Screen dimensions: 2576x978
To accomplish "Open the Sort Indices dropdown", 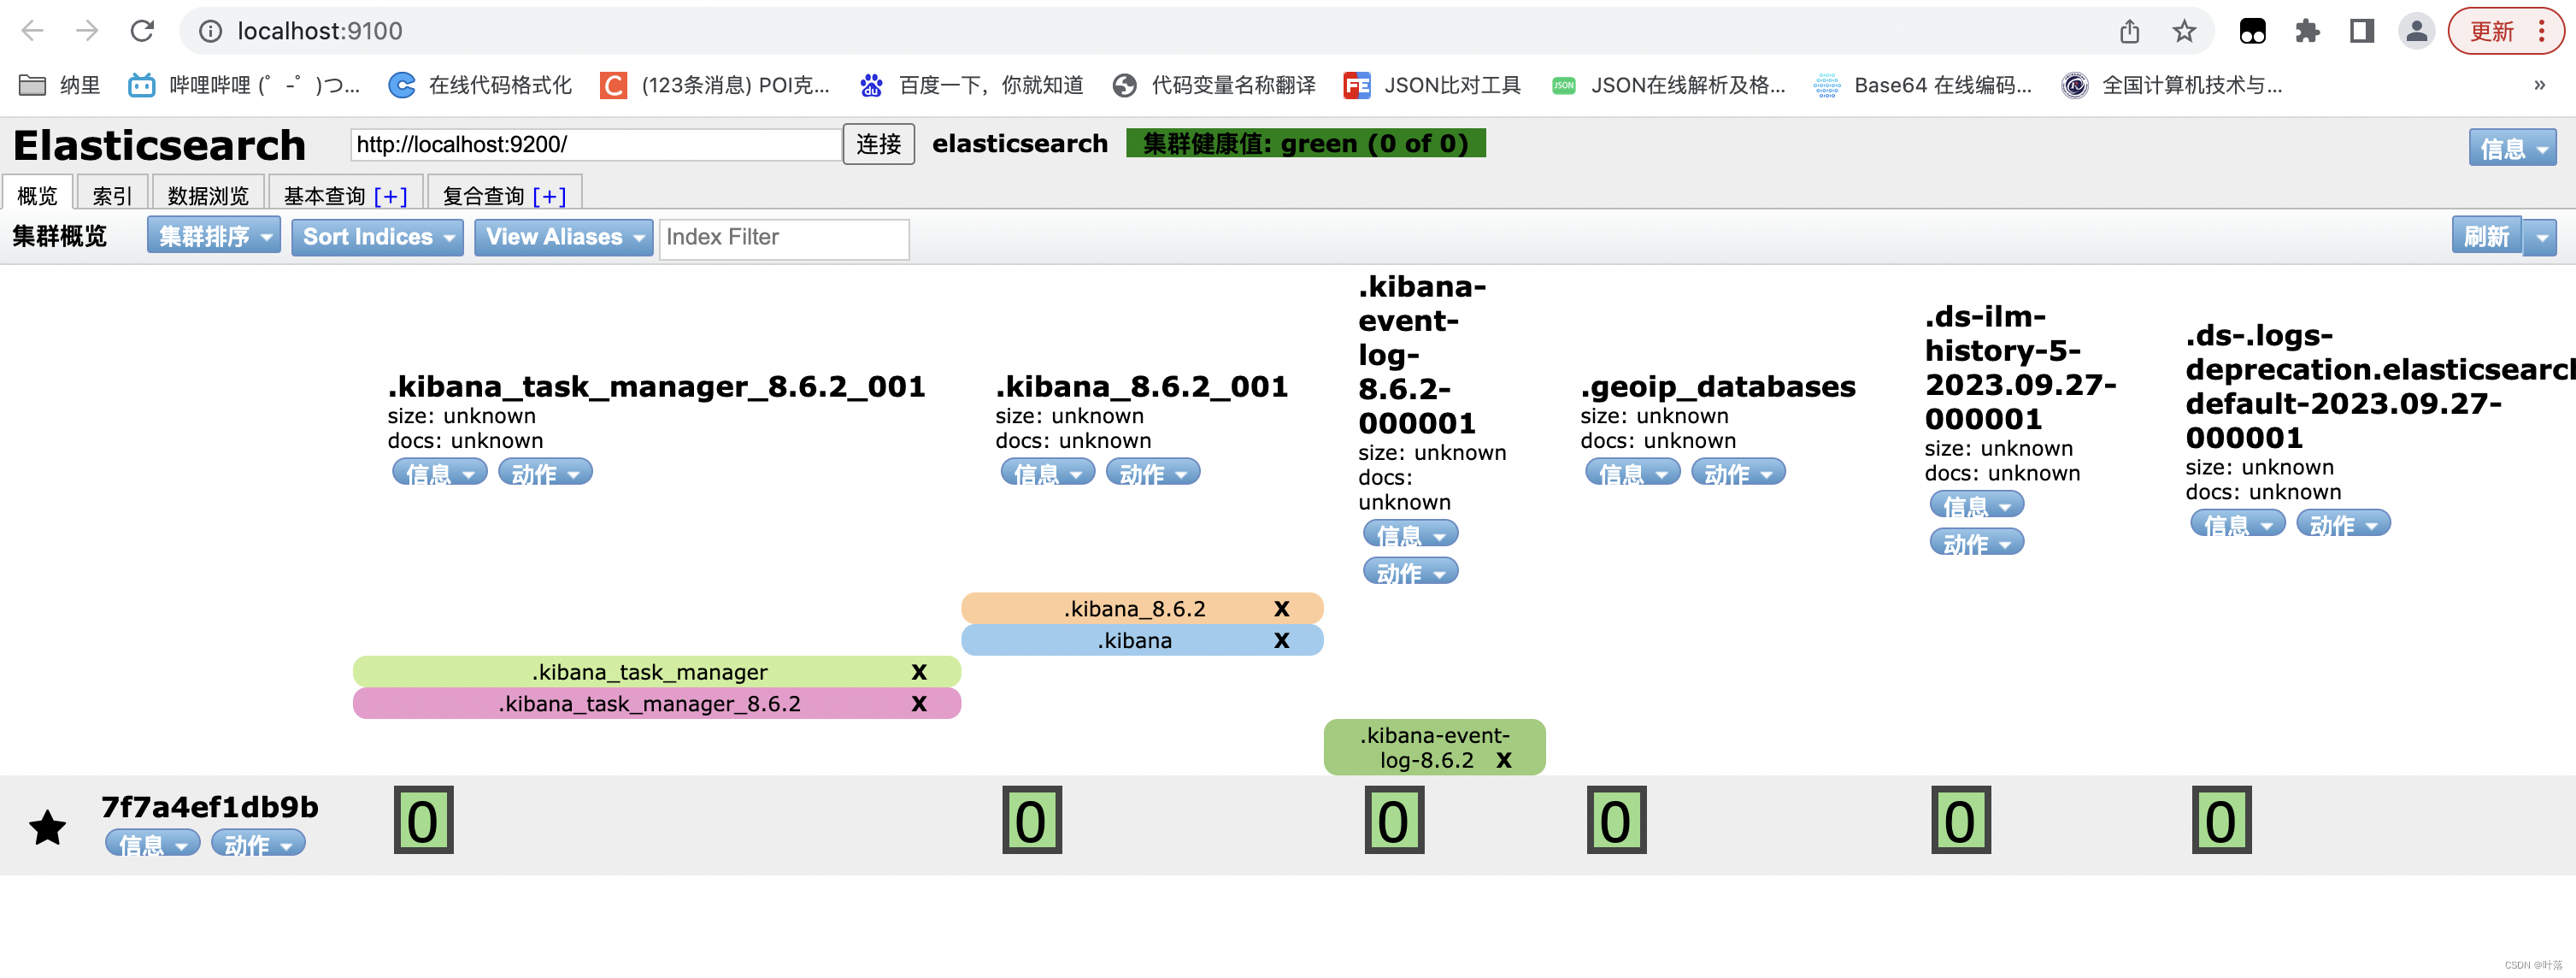I will point(377,237).
